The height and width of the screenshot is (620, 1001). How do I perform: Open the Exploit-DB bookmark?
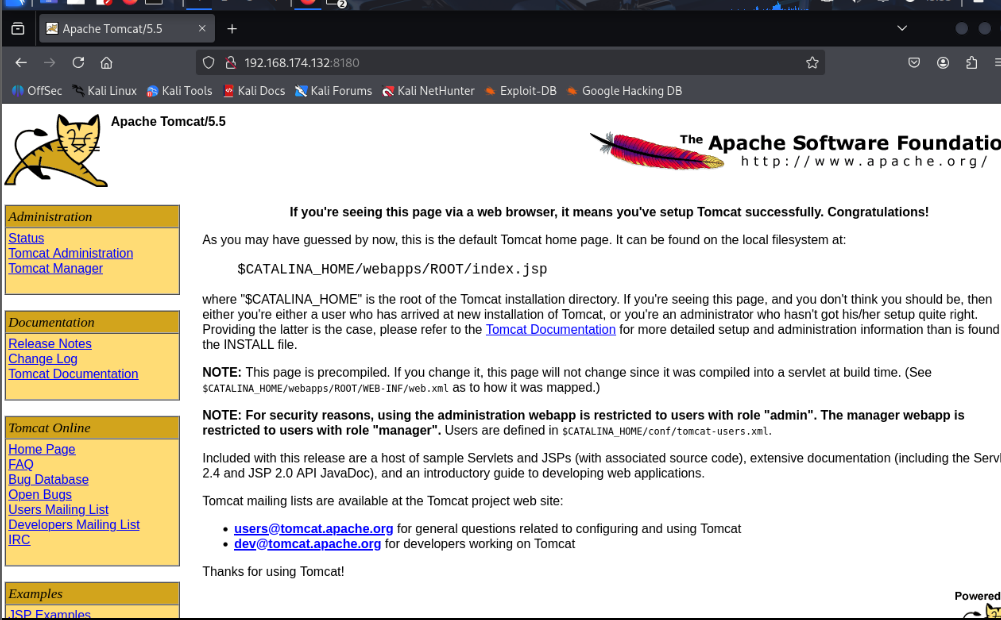pyautogui.click(x=520, y=91)
